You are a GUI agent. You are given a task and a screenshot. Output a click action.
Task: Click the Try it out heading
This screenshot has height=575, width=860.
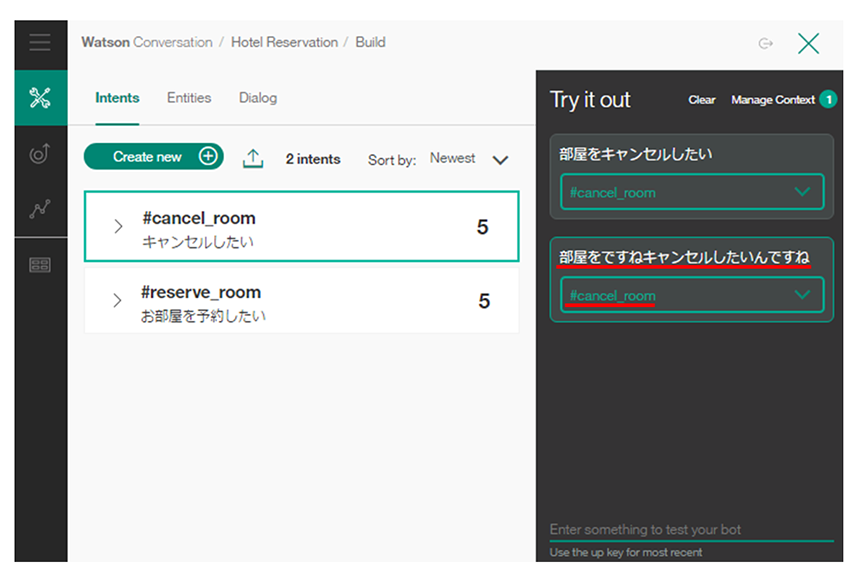pyautogui.click(x=590, y=100)
